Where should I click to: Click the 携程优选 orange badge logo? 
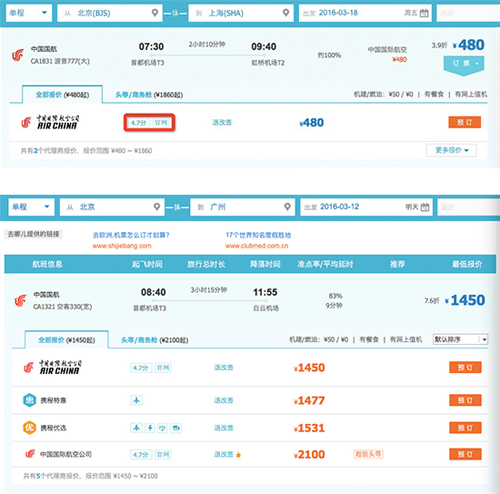(29, 428)
